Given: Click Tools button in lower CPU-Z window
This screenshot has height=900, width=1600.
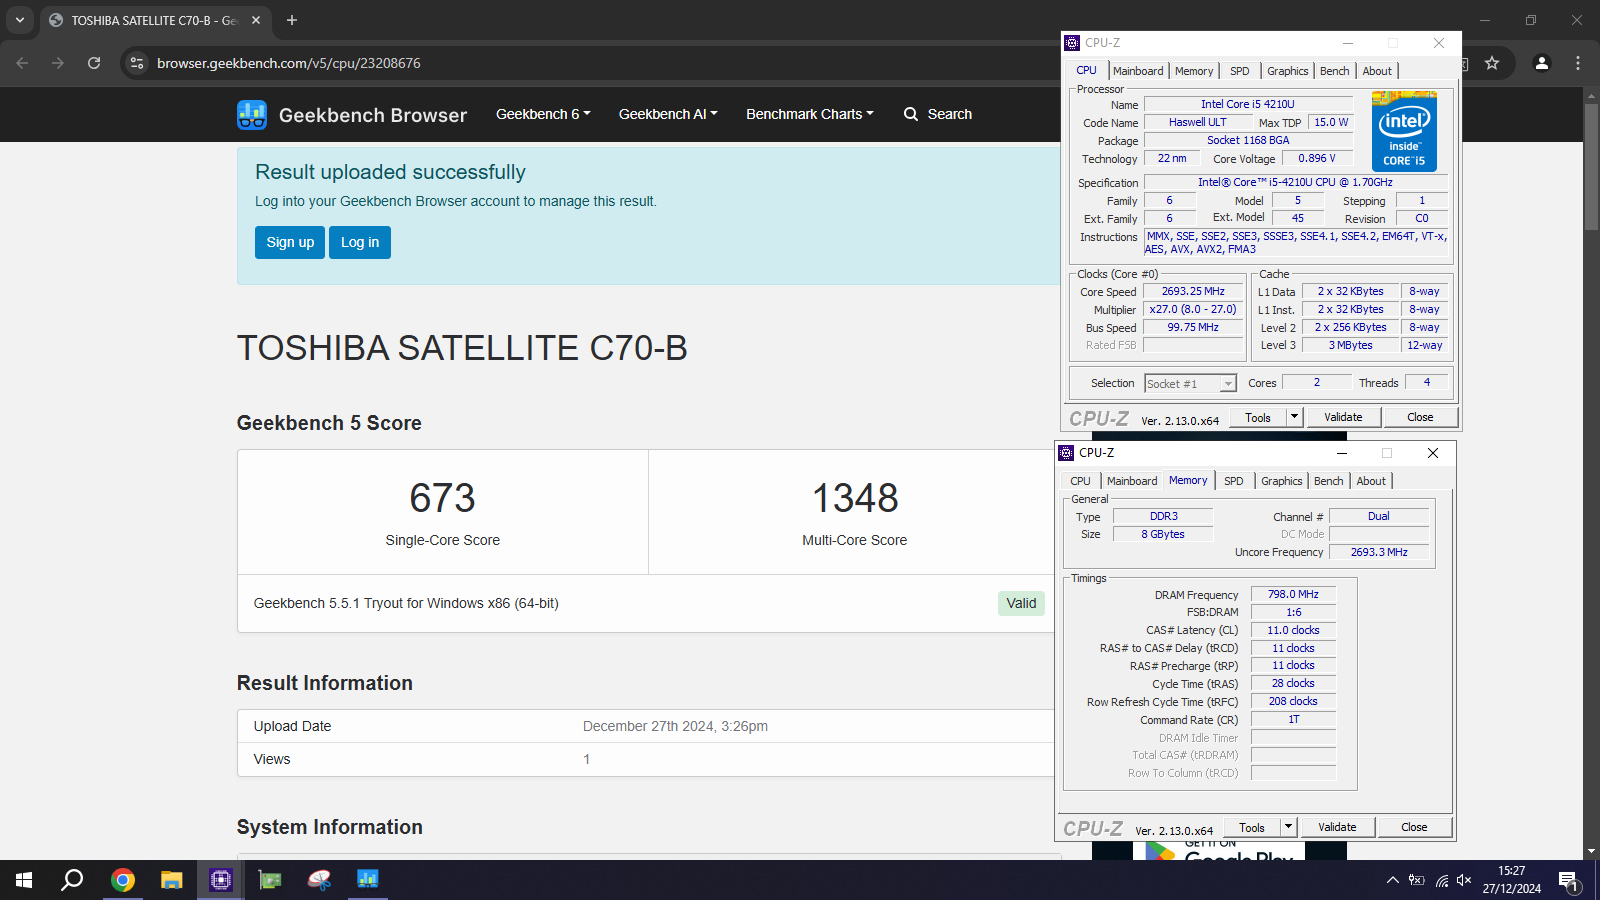Looking at the screenshot, I should [x=1252, y=827].
